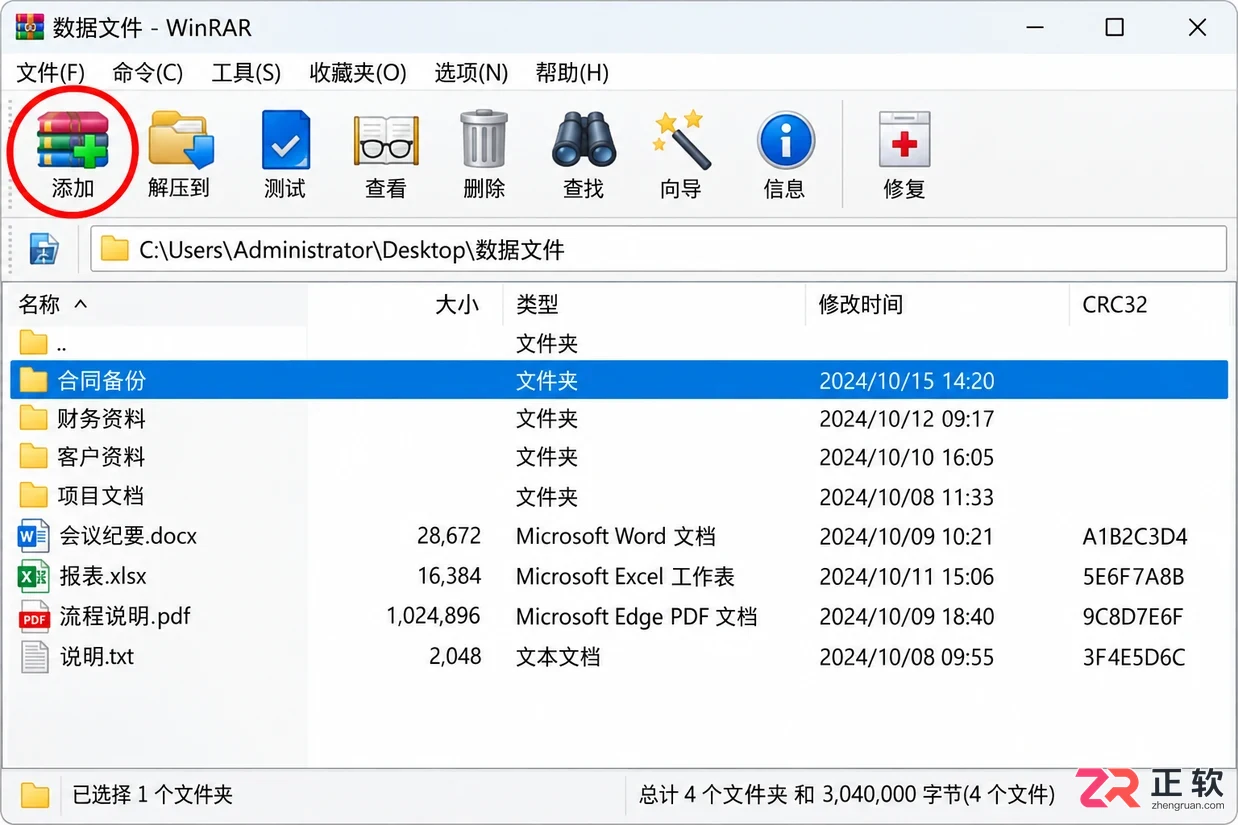
Task: Open the View (查看) tool
Action: tap(386, 140)
